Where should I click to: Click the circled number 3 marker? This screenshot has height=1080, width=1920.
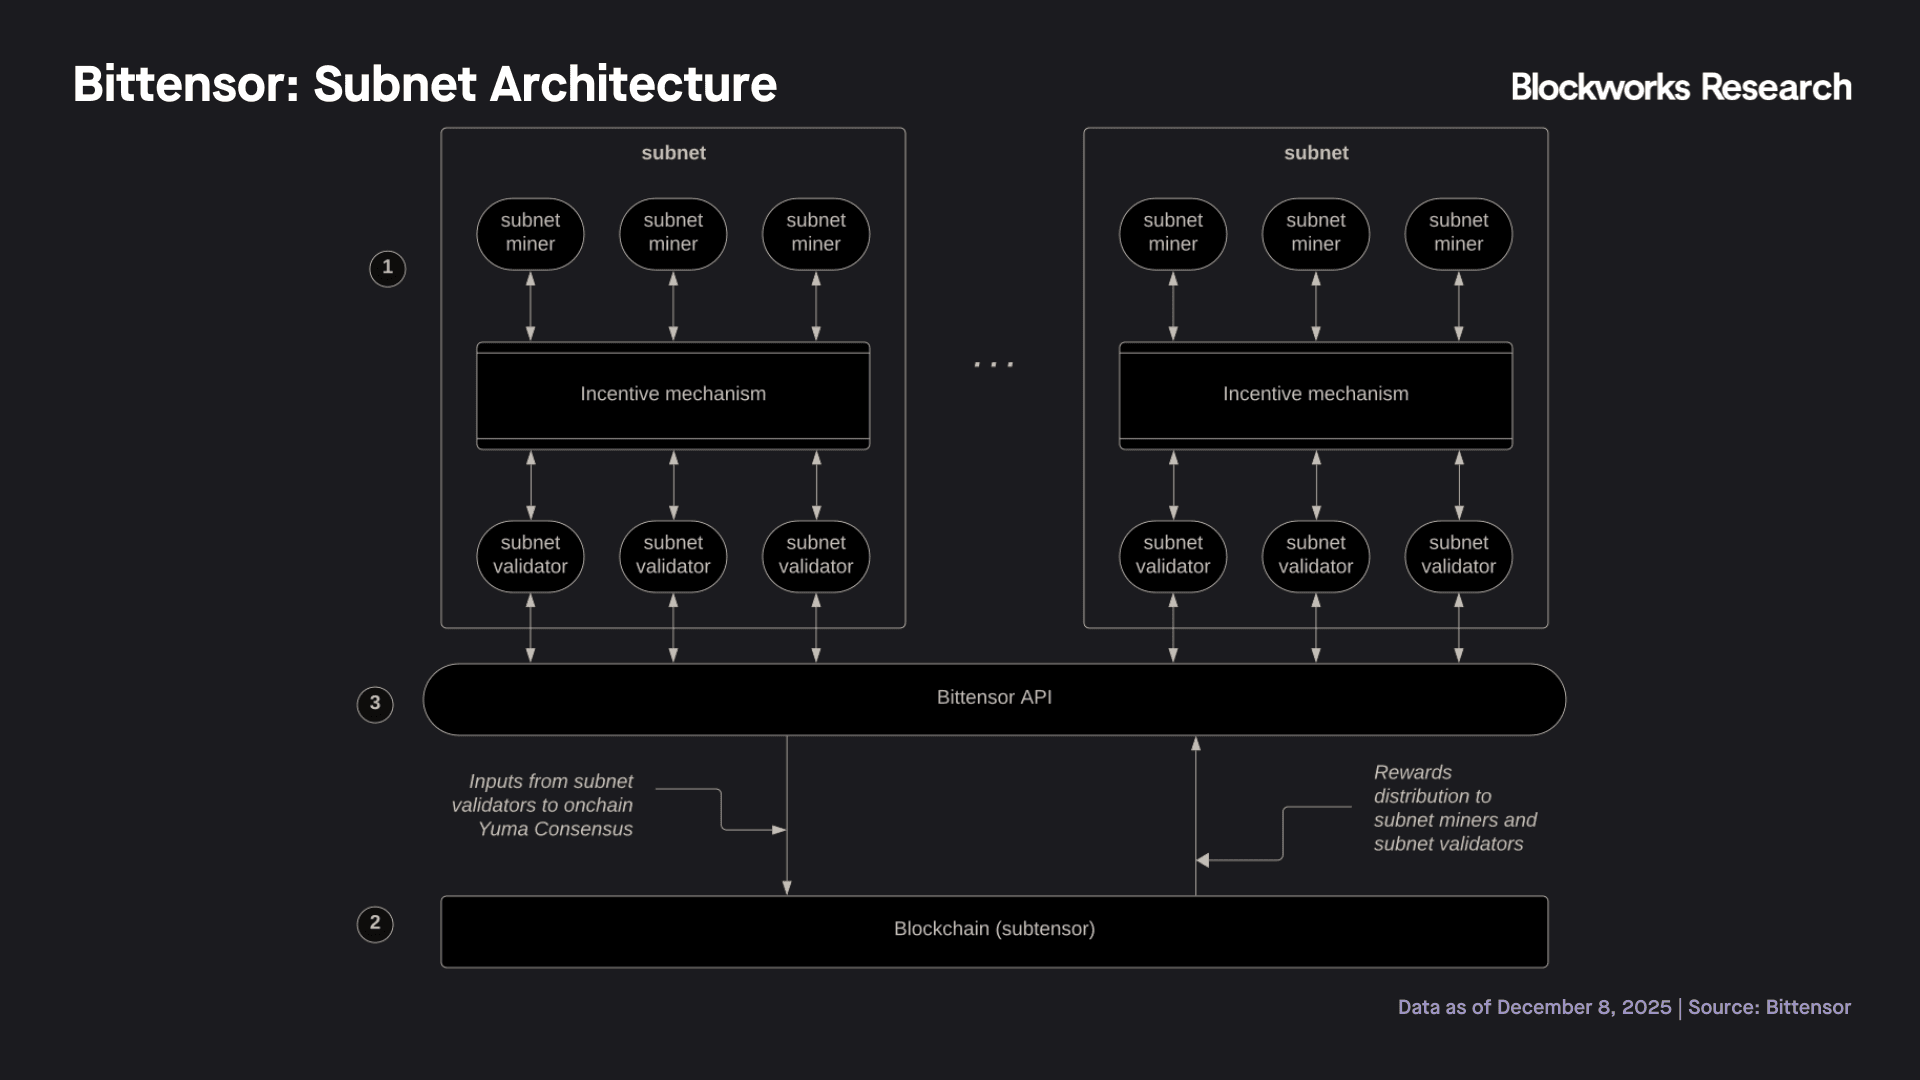(x=375, y=704)
